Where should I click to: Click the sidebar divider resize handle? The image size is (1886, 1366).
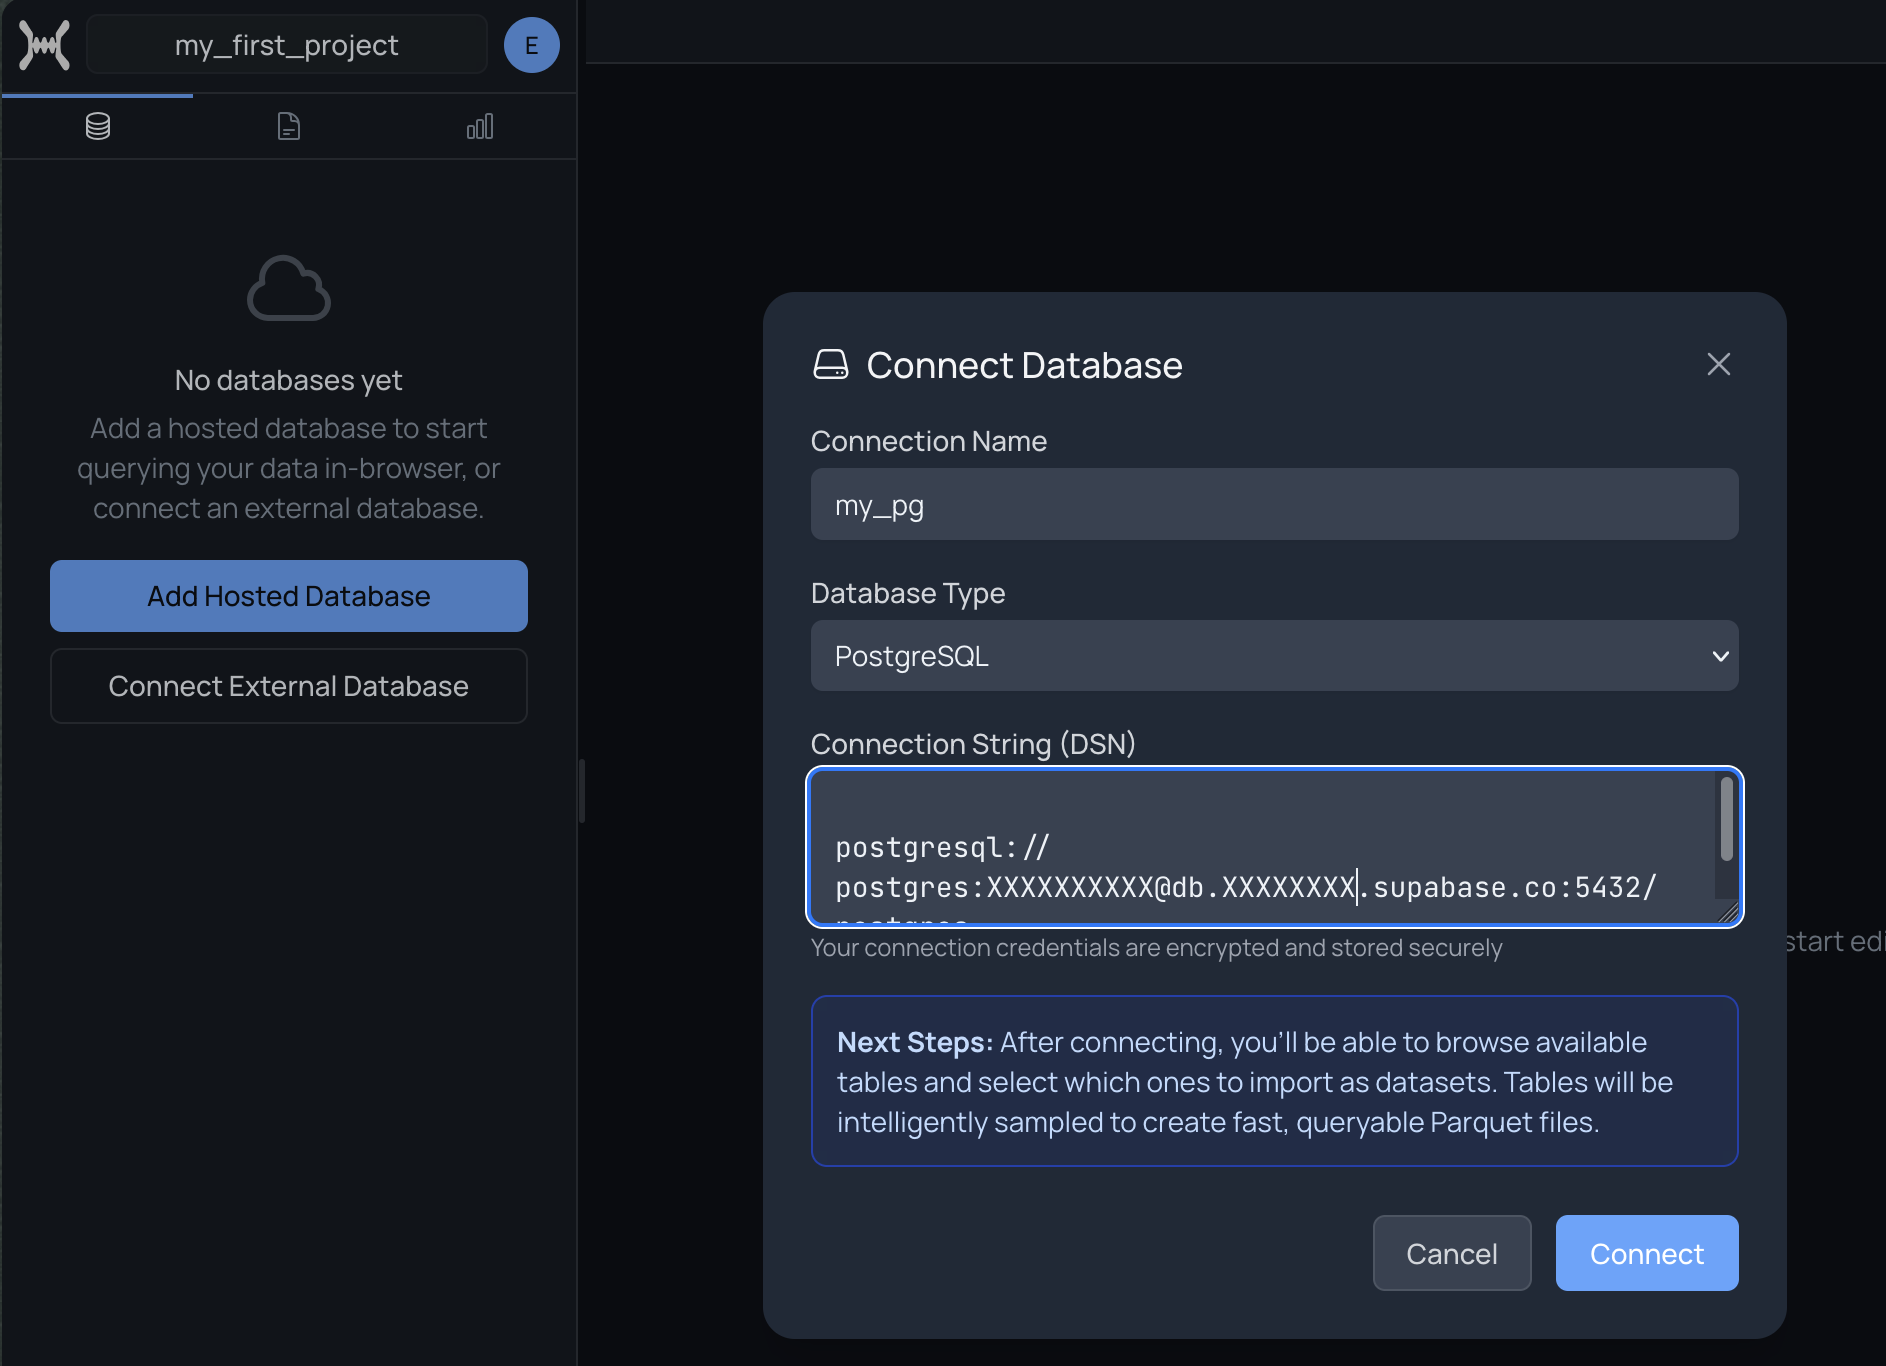coord(581,790)
